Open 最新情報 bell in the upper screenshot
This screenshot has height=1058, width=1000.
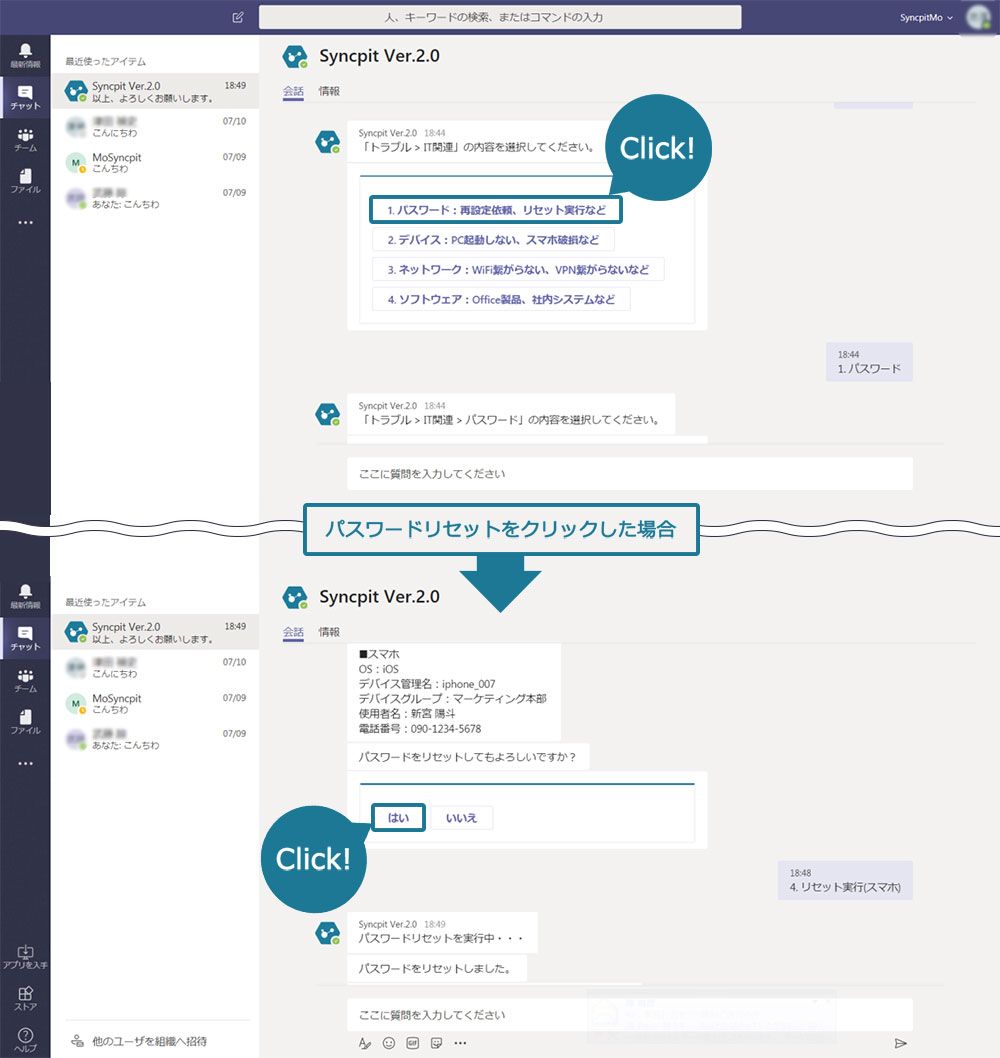coord(25,55)
